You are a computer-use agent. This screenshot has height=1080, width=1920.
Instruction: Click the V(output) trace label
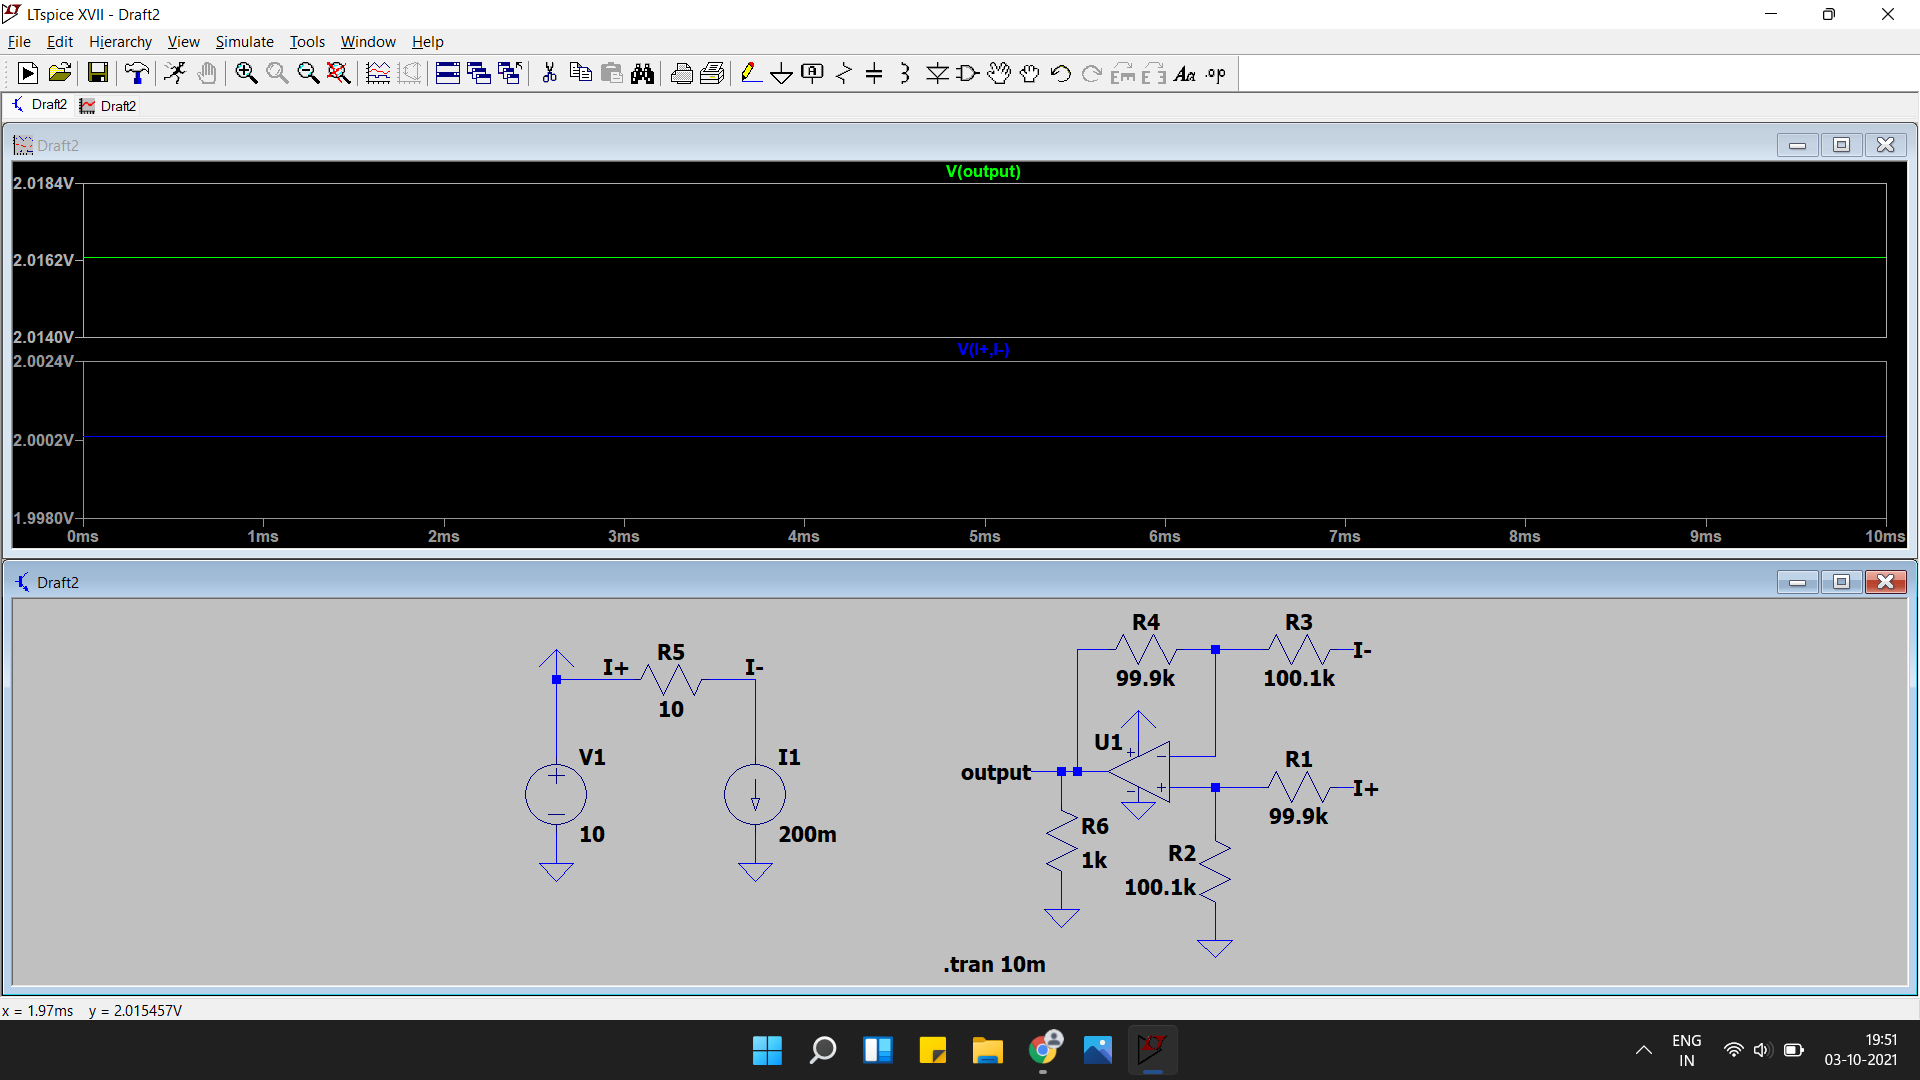tap(983, 171)
